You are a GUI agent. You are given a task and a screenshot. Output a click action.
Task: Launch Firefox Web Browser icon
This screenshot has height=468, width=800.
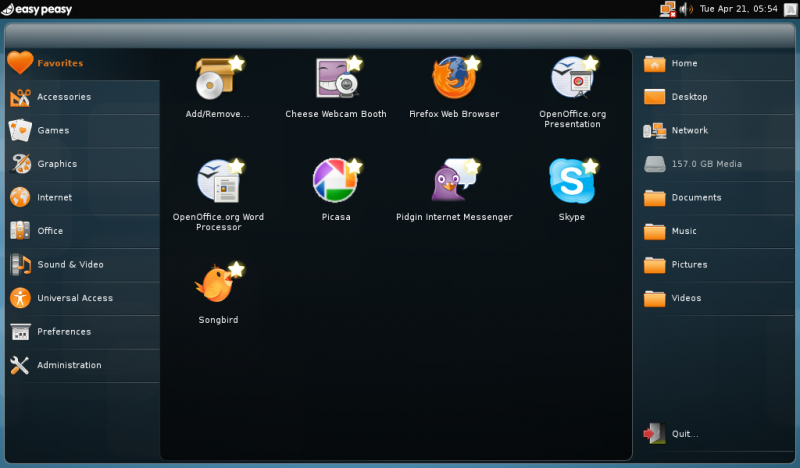click(x=453, y=80)
